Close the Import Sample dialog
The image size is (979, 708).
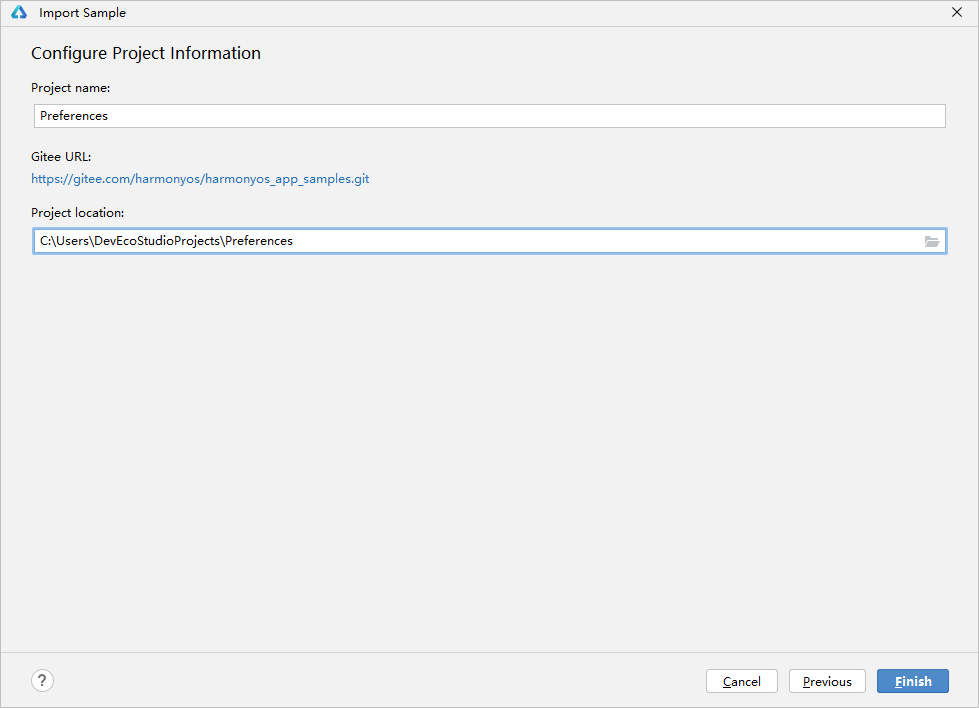coord(957,12)
